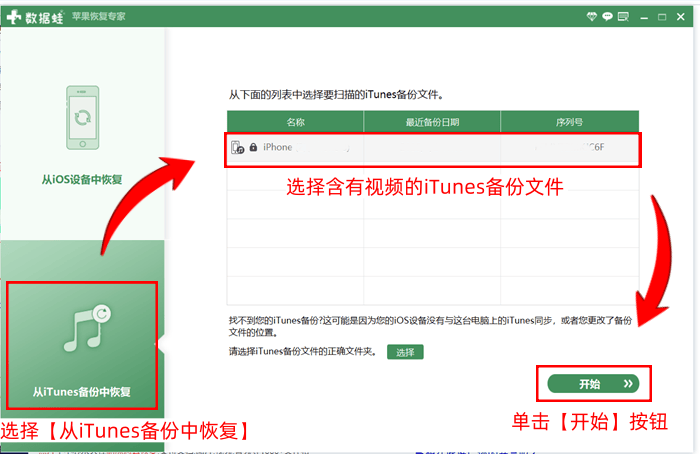The height and width of the screenshot is (454, 700).
Task: Click the phone sync icon in sidebar
Action: [x=83, y=117]
